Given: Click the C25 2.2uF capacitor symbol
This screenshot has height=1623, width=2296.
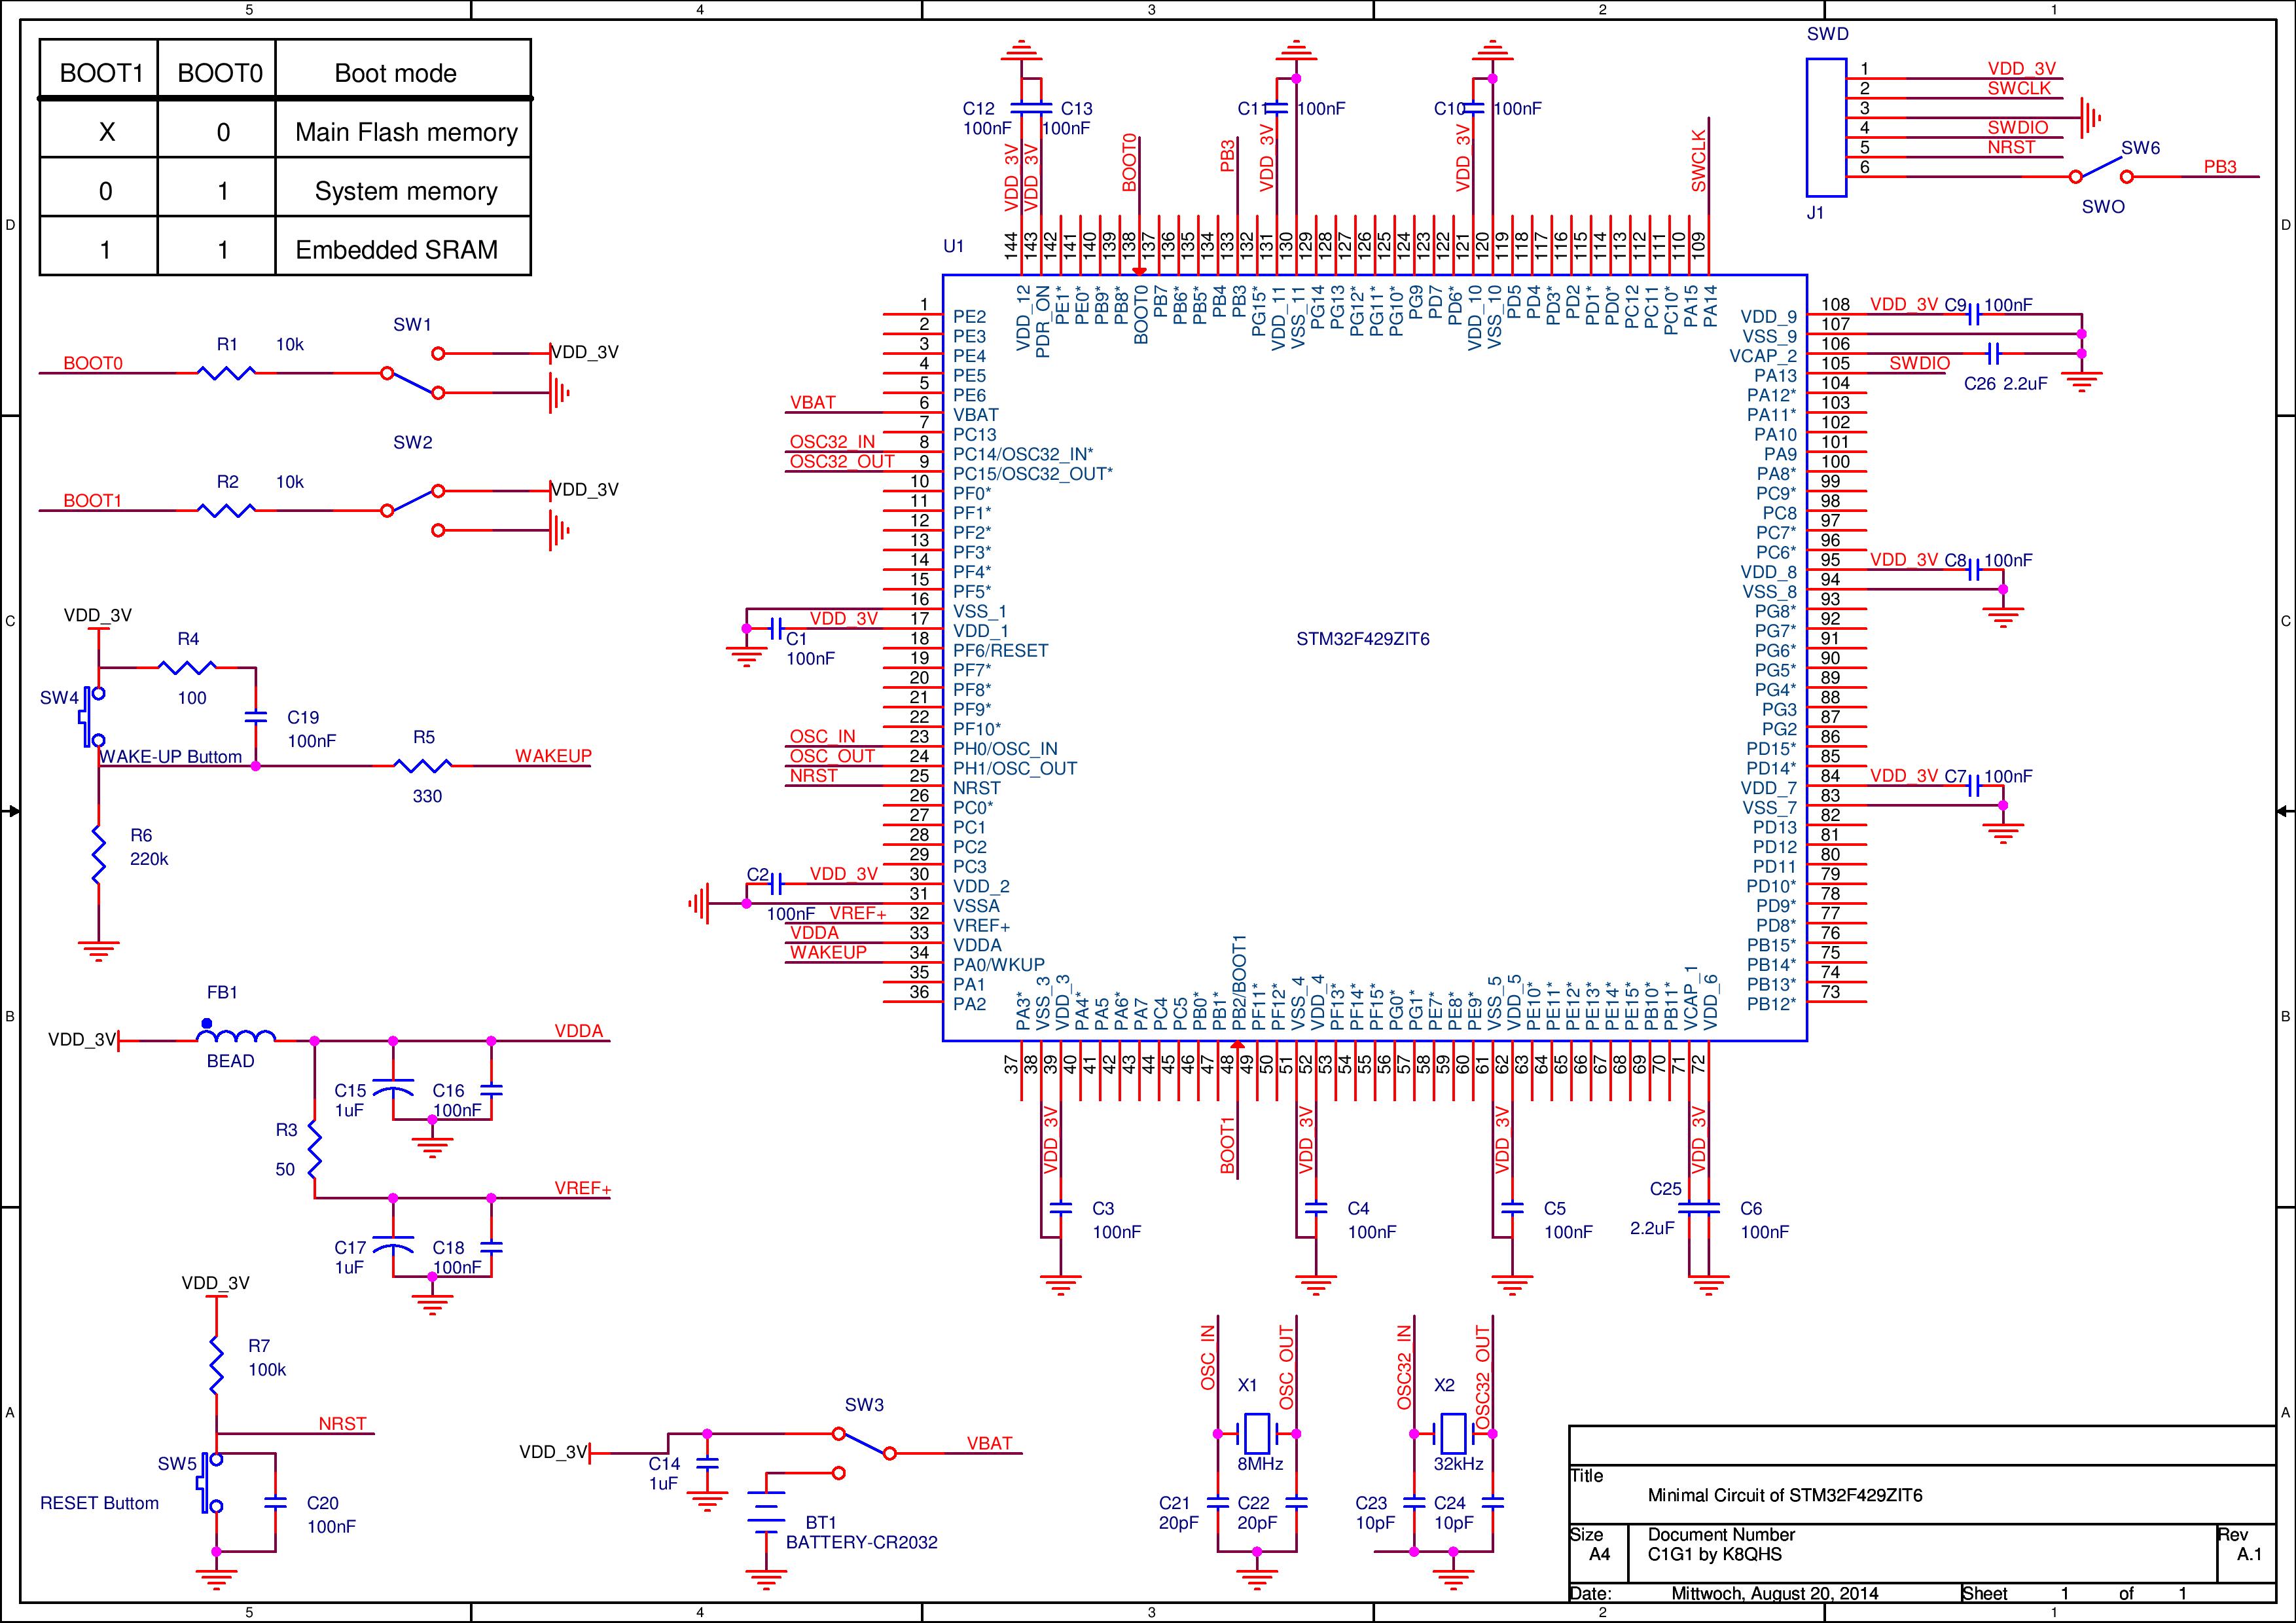Looking at the screenshot, I should pos(1688,1207).
